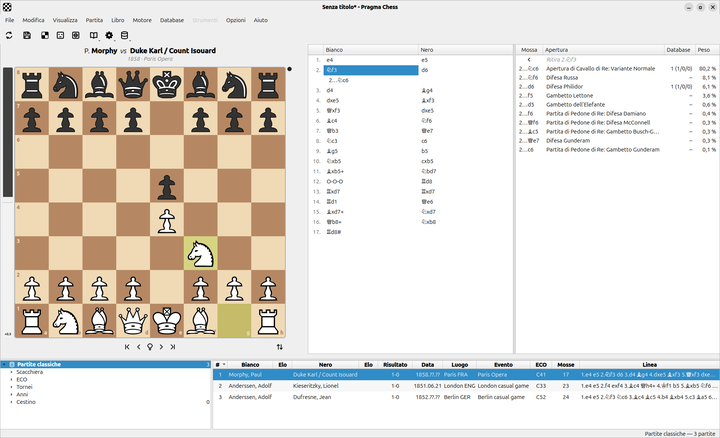Click the lightbulb hint icon below board
This screenshot has width=720, height=438.
(150, 347)
